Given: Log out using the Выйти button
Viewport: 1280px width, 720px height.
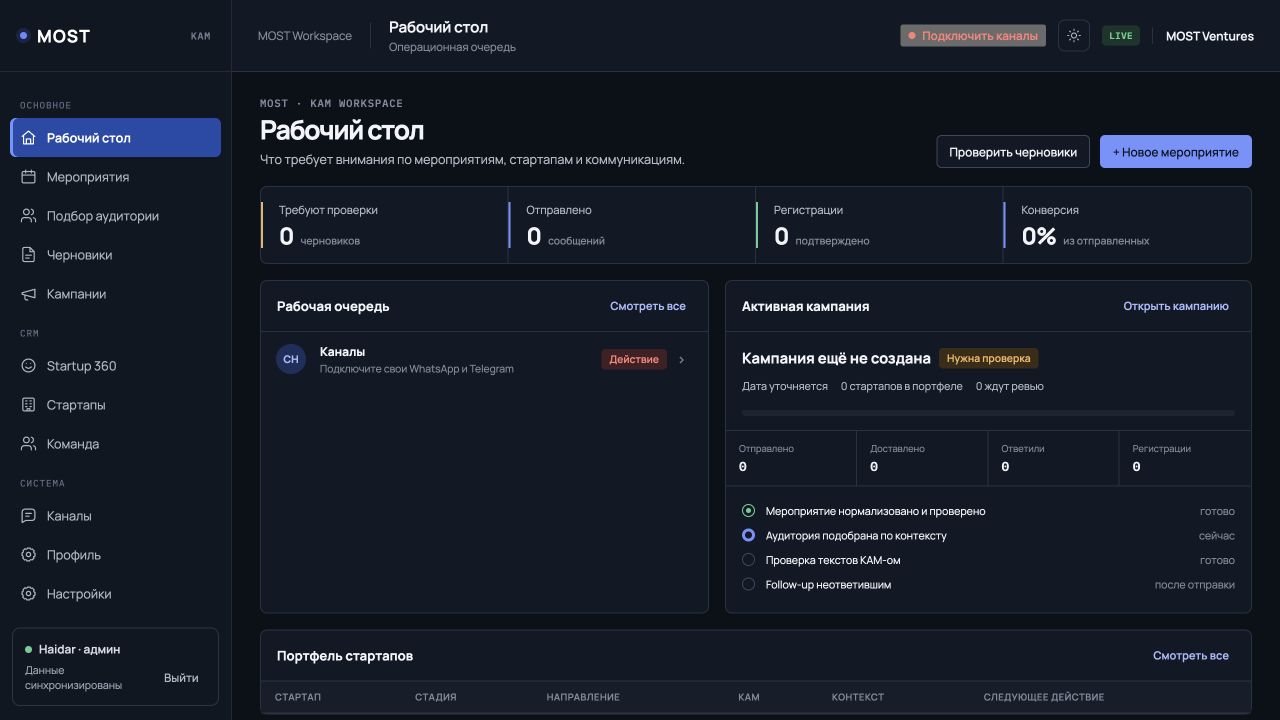Looking at the screenshot, I should pyautogui.click(x=181, y=678).
